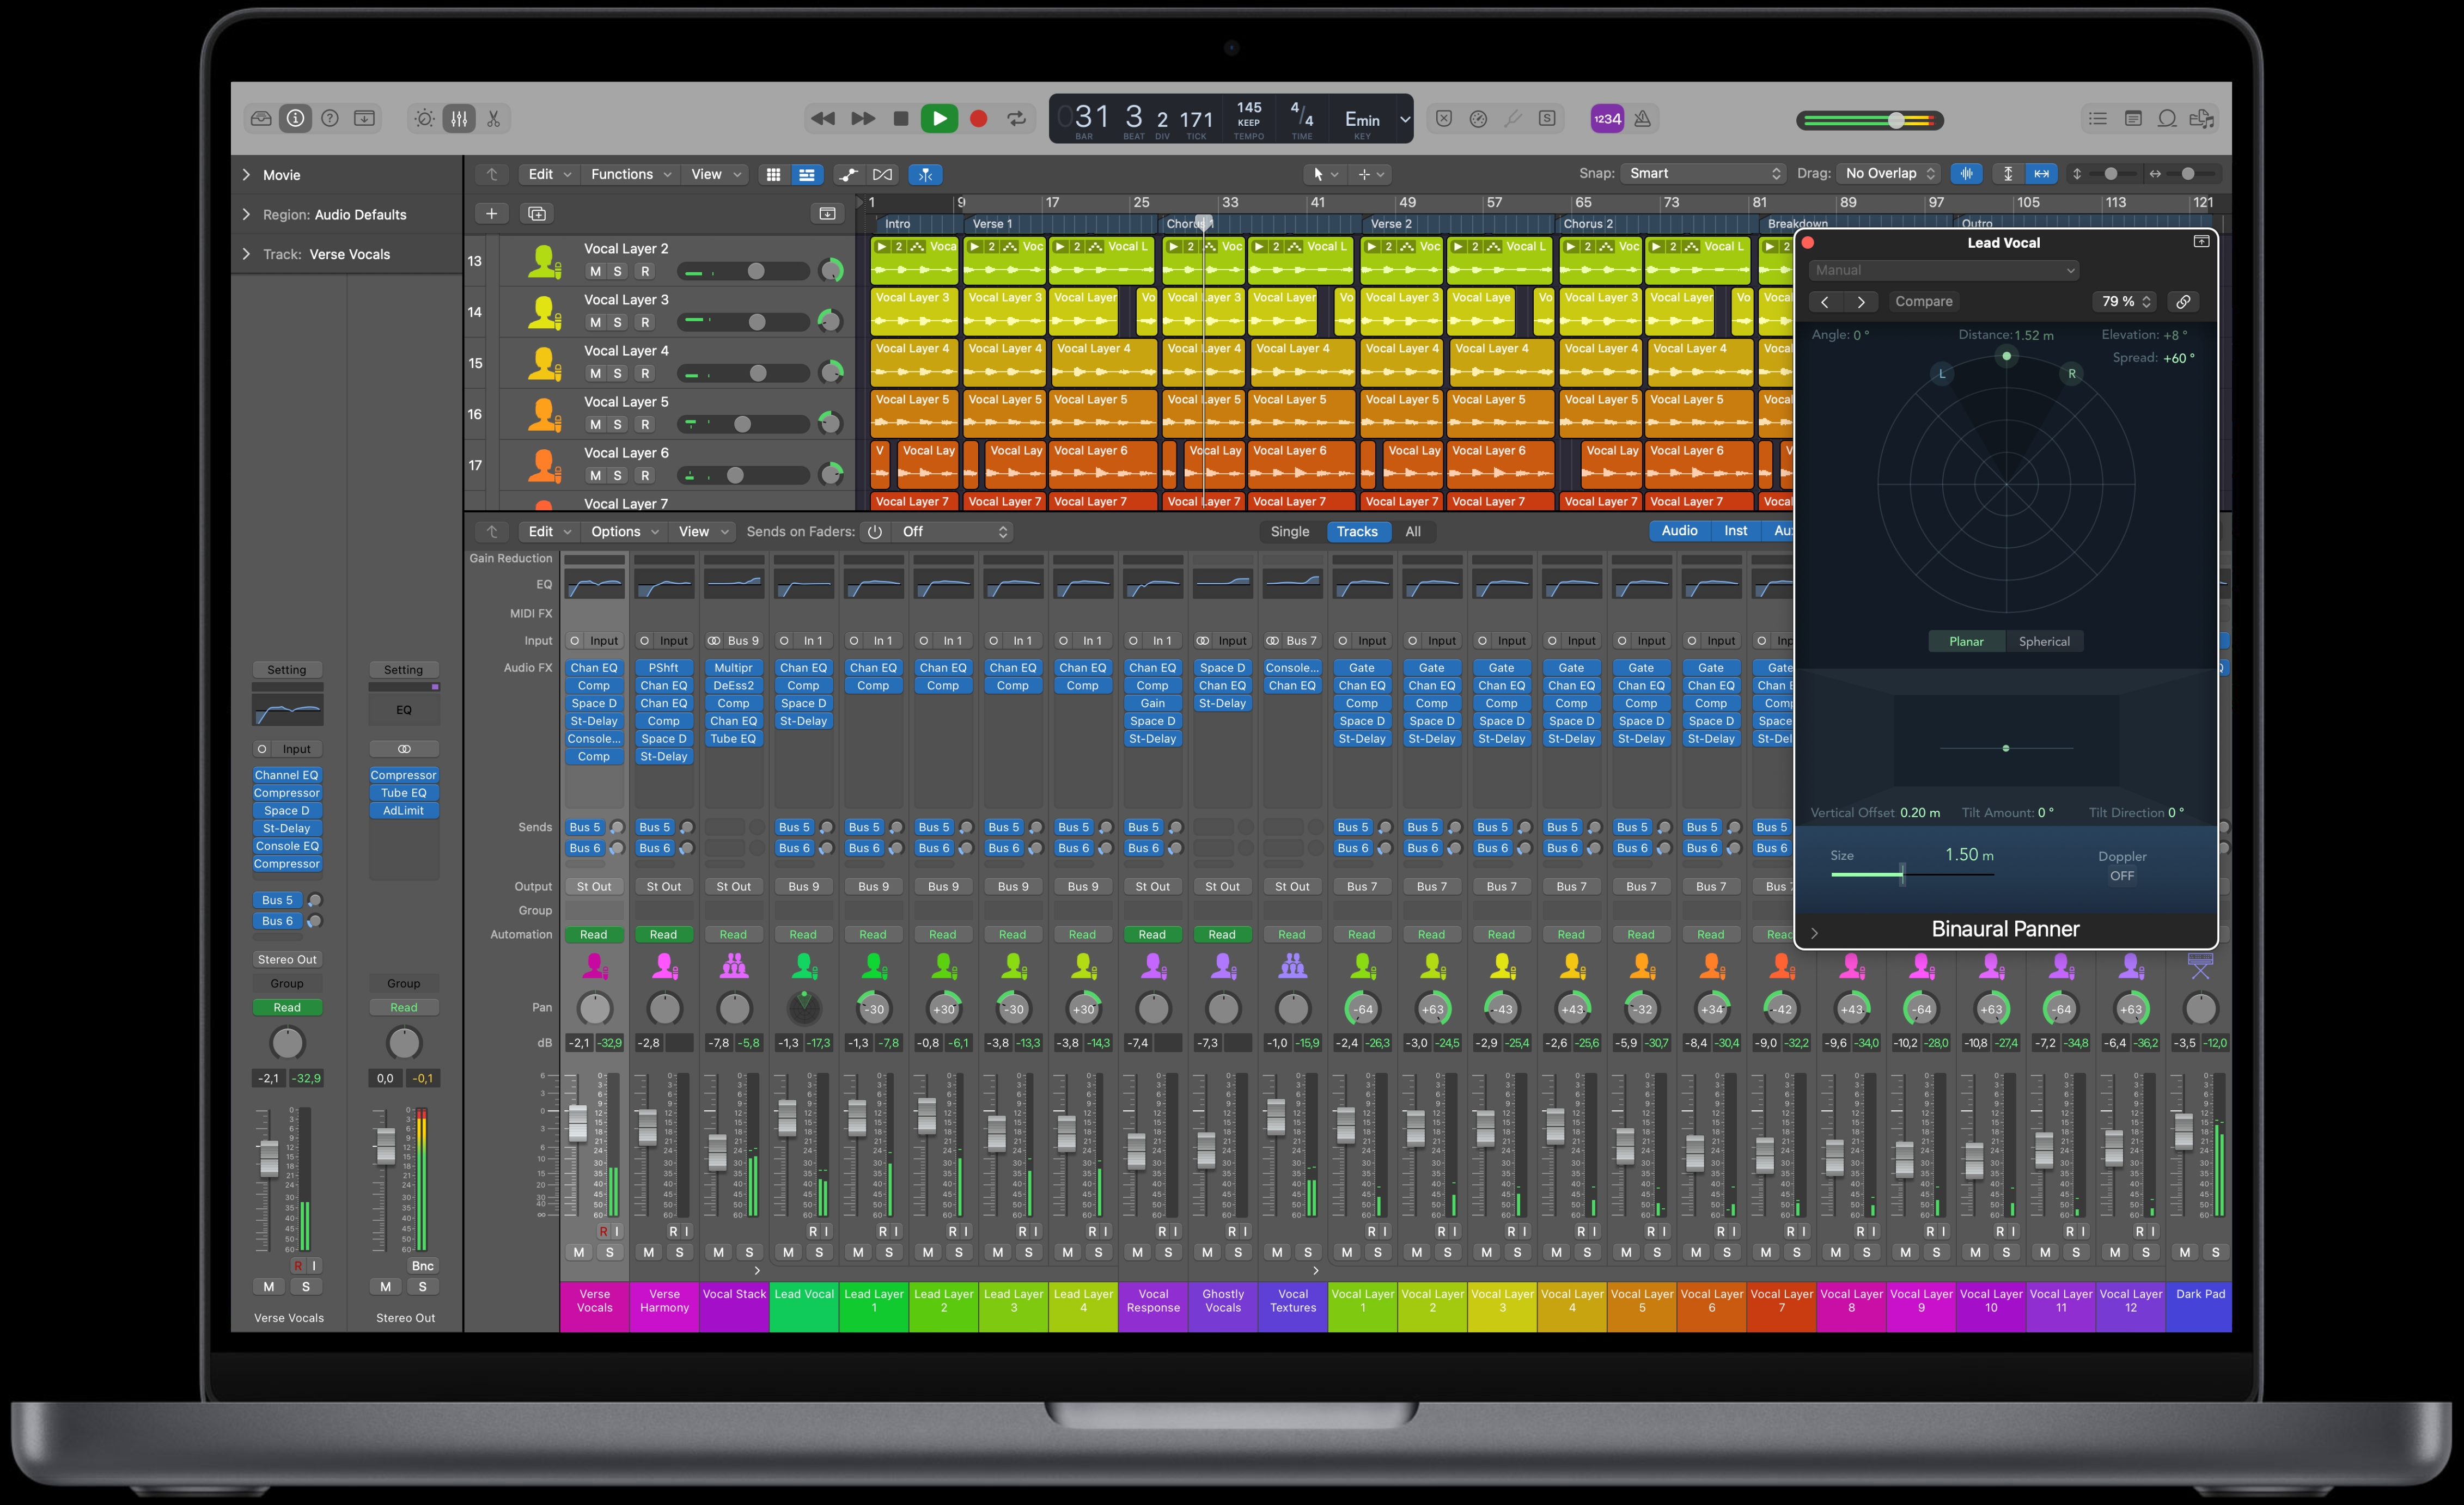This screenshot has width=2464, height=1505.
Task: Open the Snap Smart dropdown
Action: click(1703, 173)
